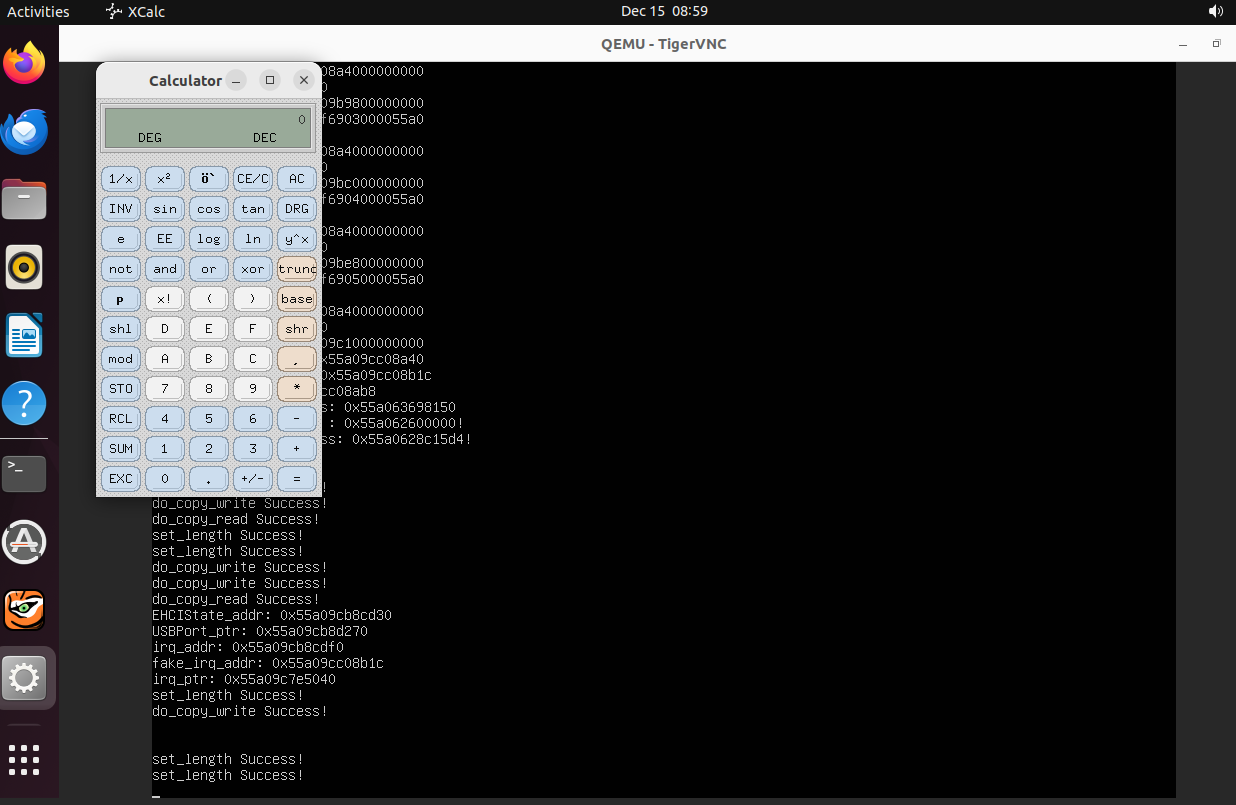
Task: Launch Thunderbird mail from the dock
Action: tap(25, 132)
